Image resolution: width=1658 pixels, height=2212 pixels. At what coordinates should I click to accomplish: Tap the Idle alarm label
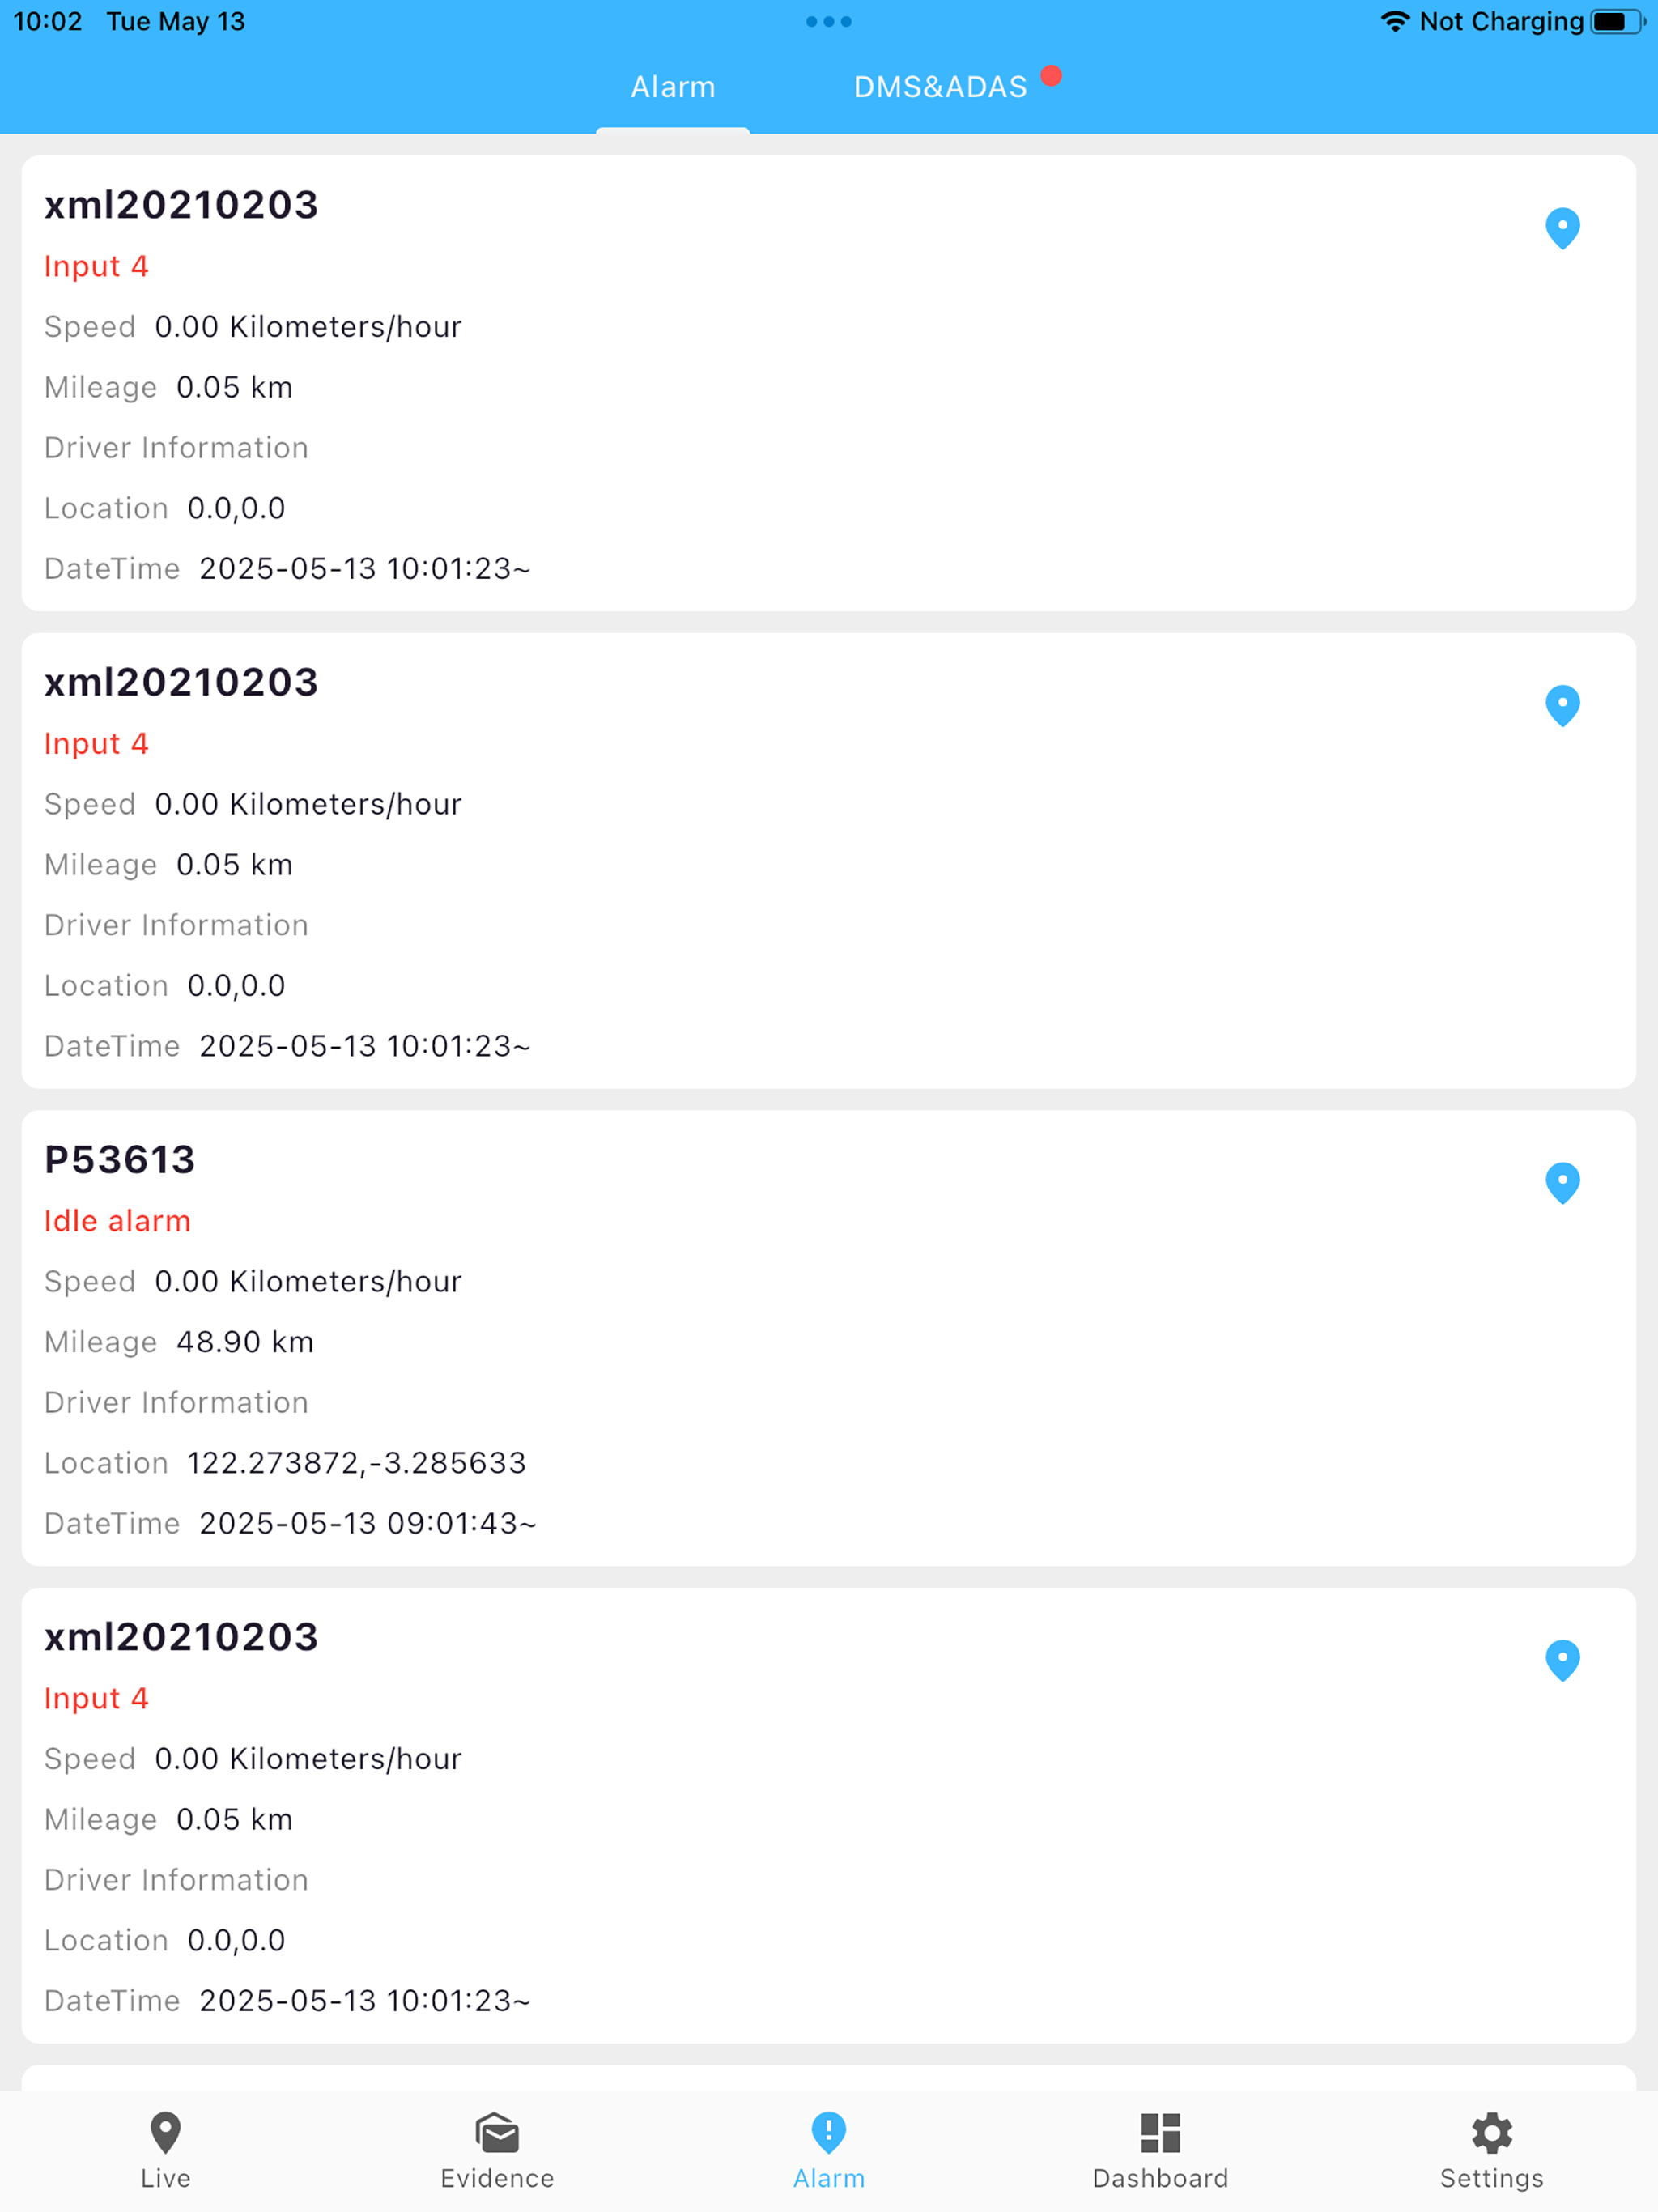pos(117,1221)
